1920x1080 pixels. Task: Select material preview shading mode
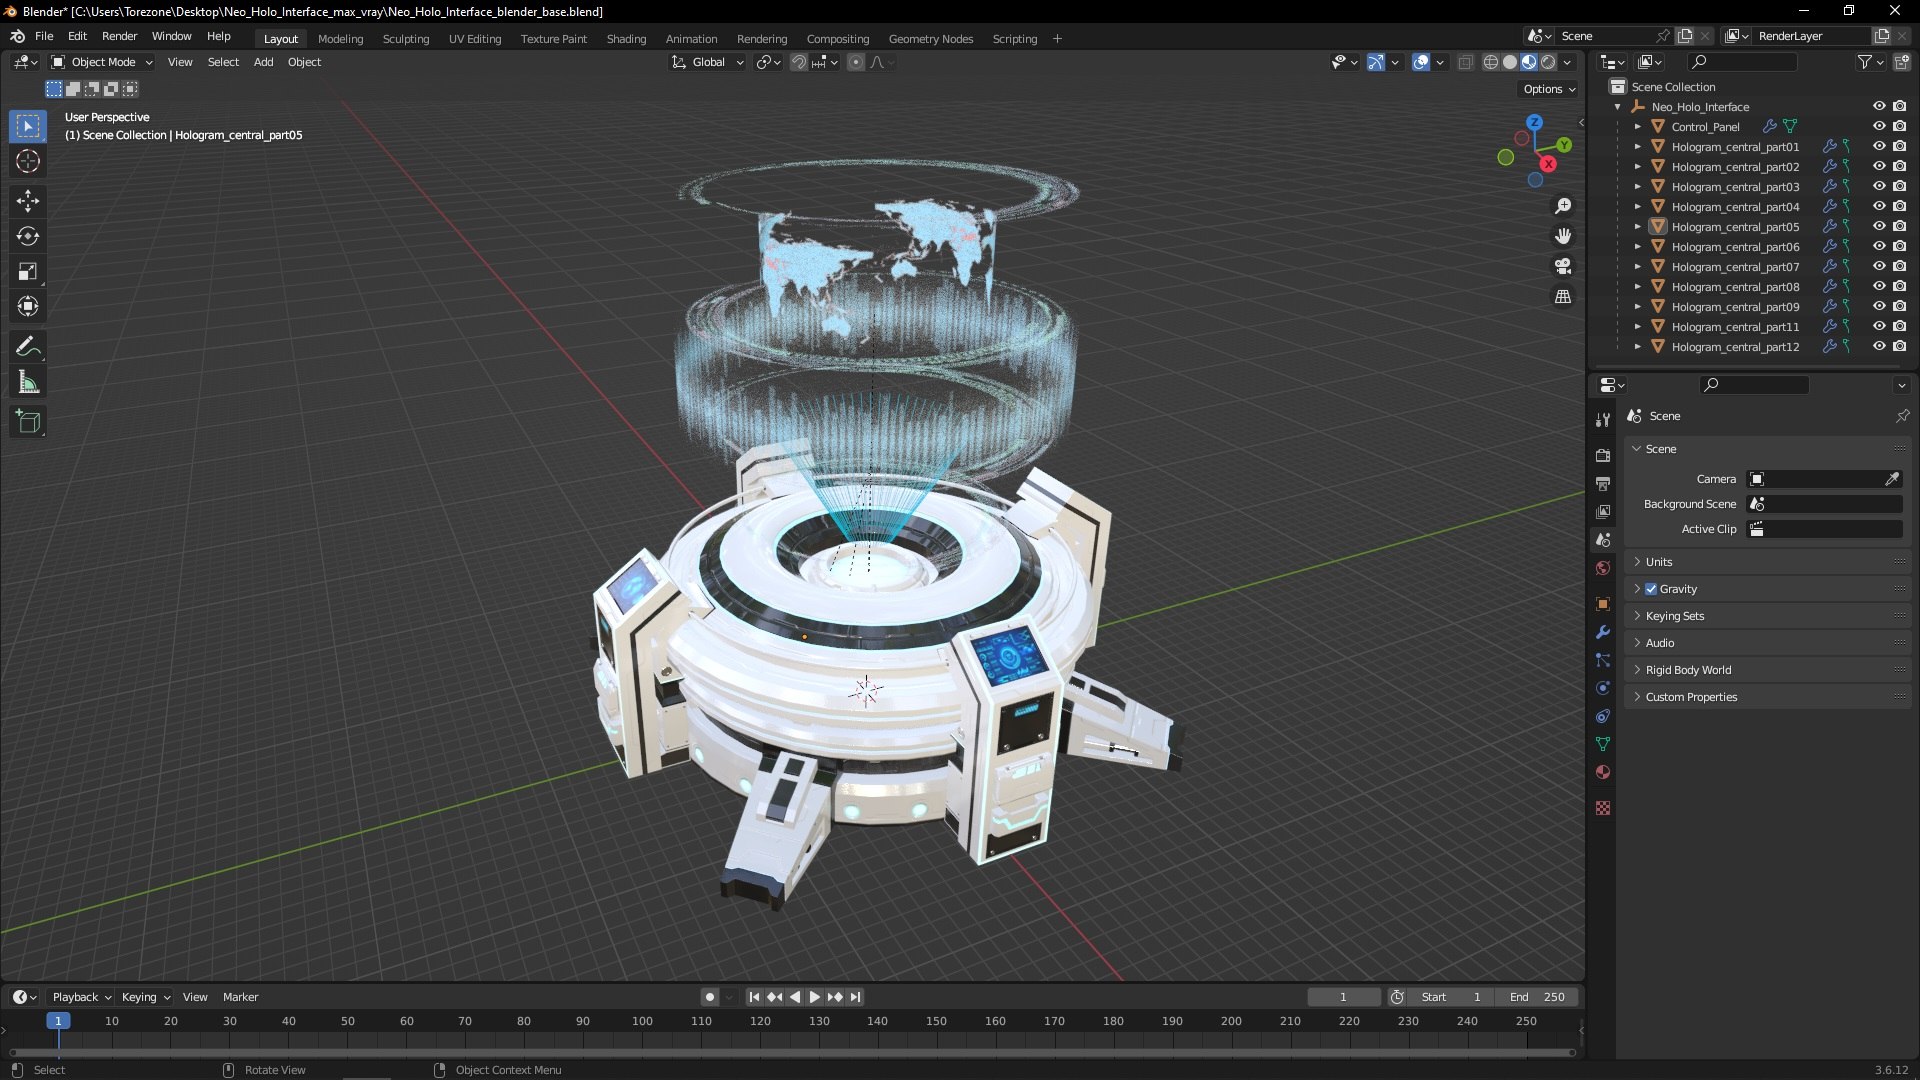(x=1529, y=62)
